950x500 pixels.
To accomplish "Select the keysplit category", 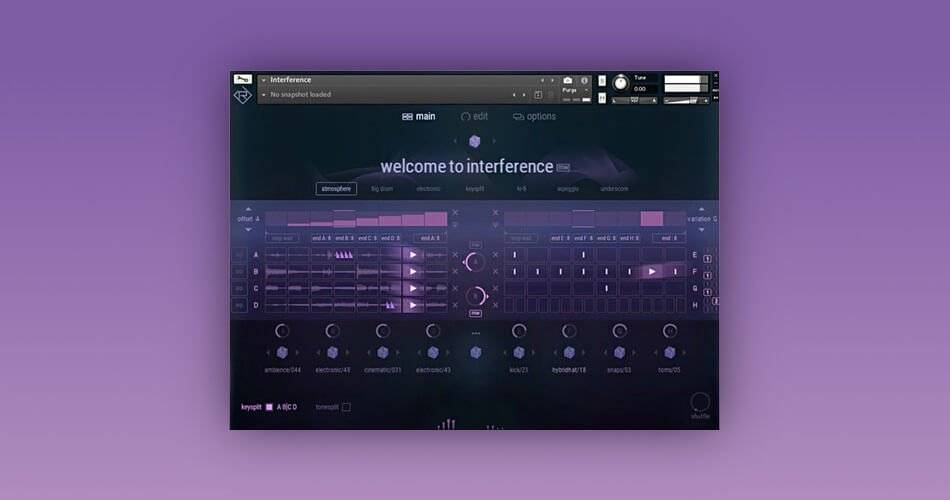I will (475, 188).
